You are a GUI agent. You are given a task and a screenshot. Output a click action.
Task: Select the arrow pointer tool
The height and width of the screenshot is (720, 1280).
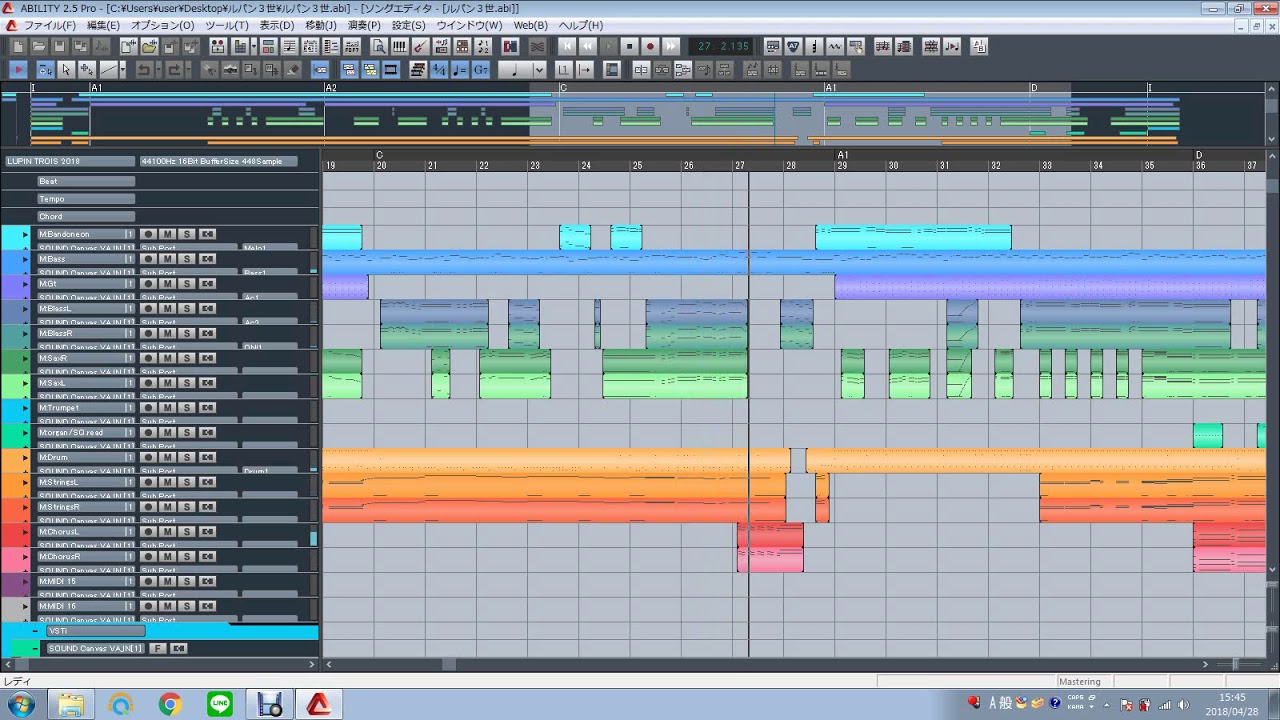coord(66,69)
